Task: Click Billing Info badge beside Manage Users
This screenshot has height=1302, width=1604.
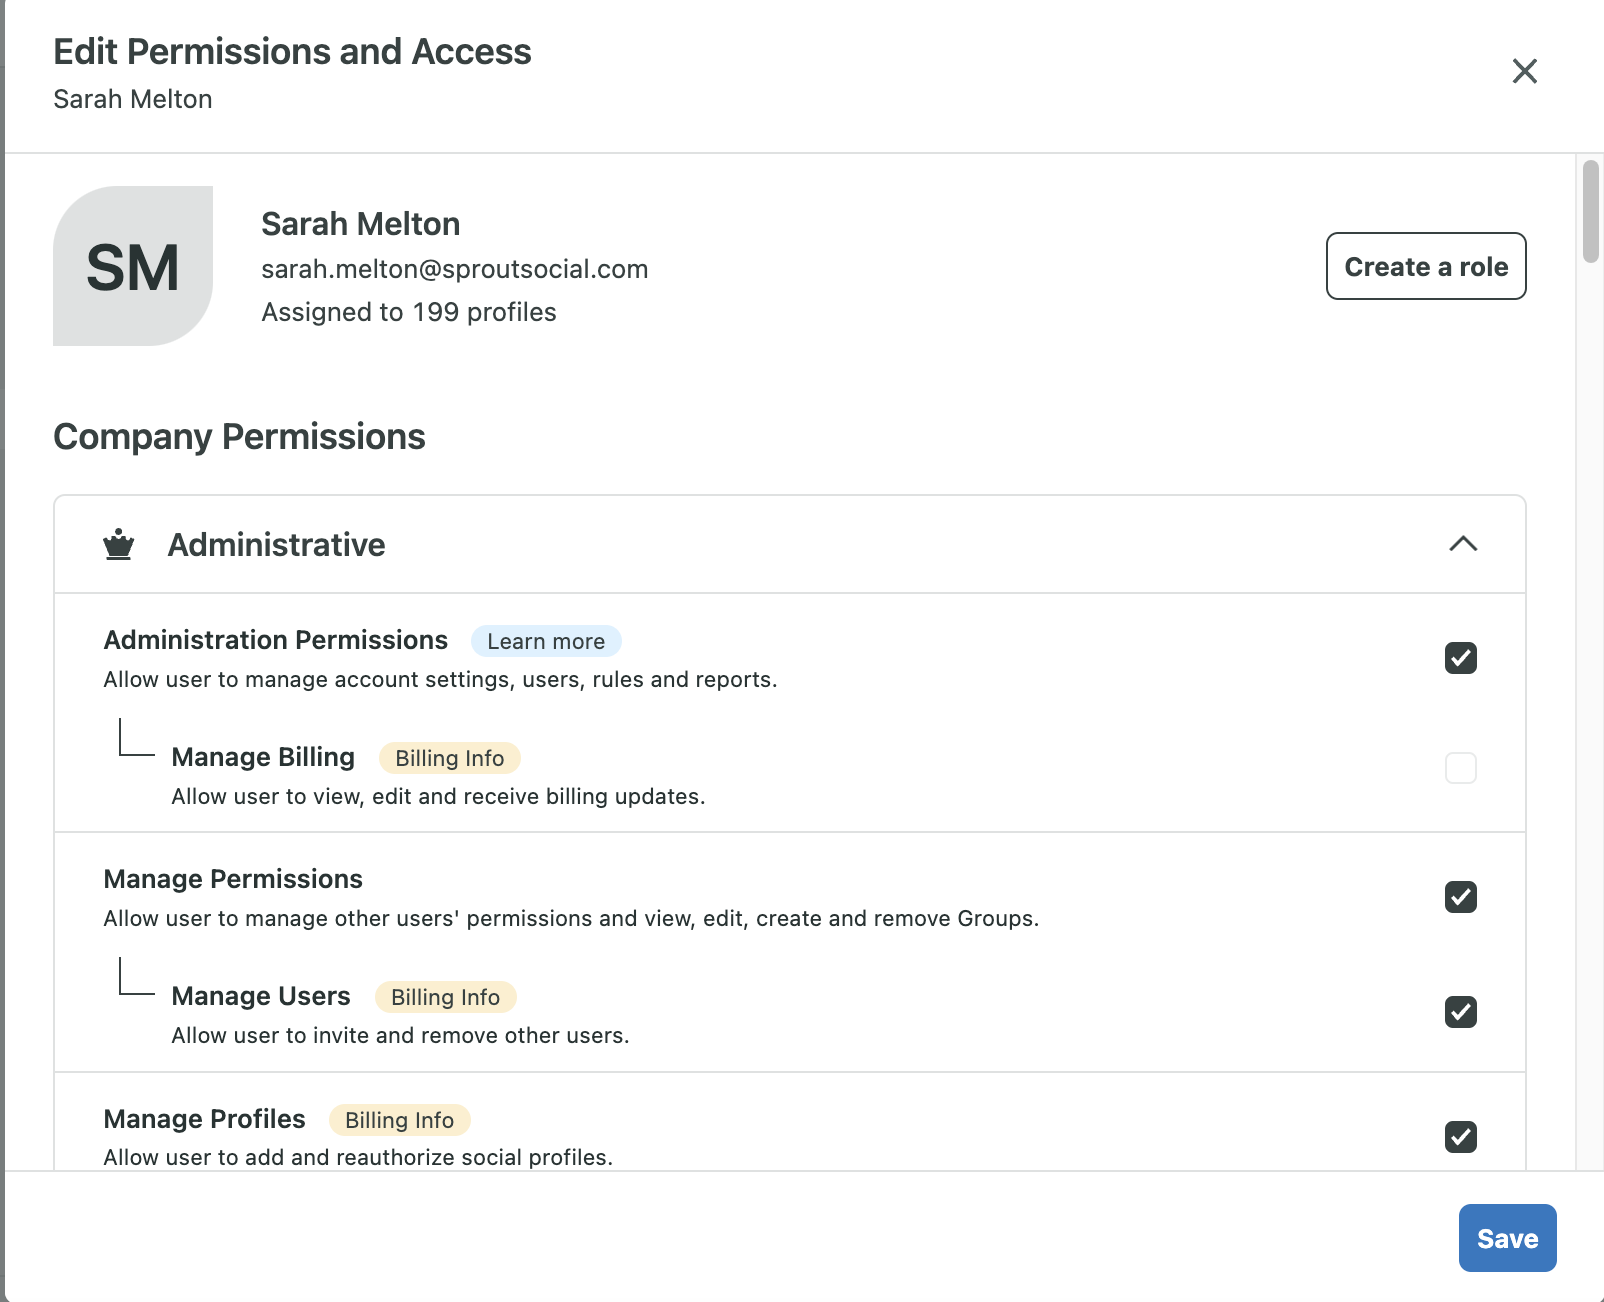Action: 445,997
